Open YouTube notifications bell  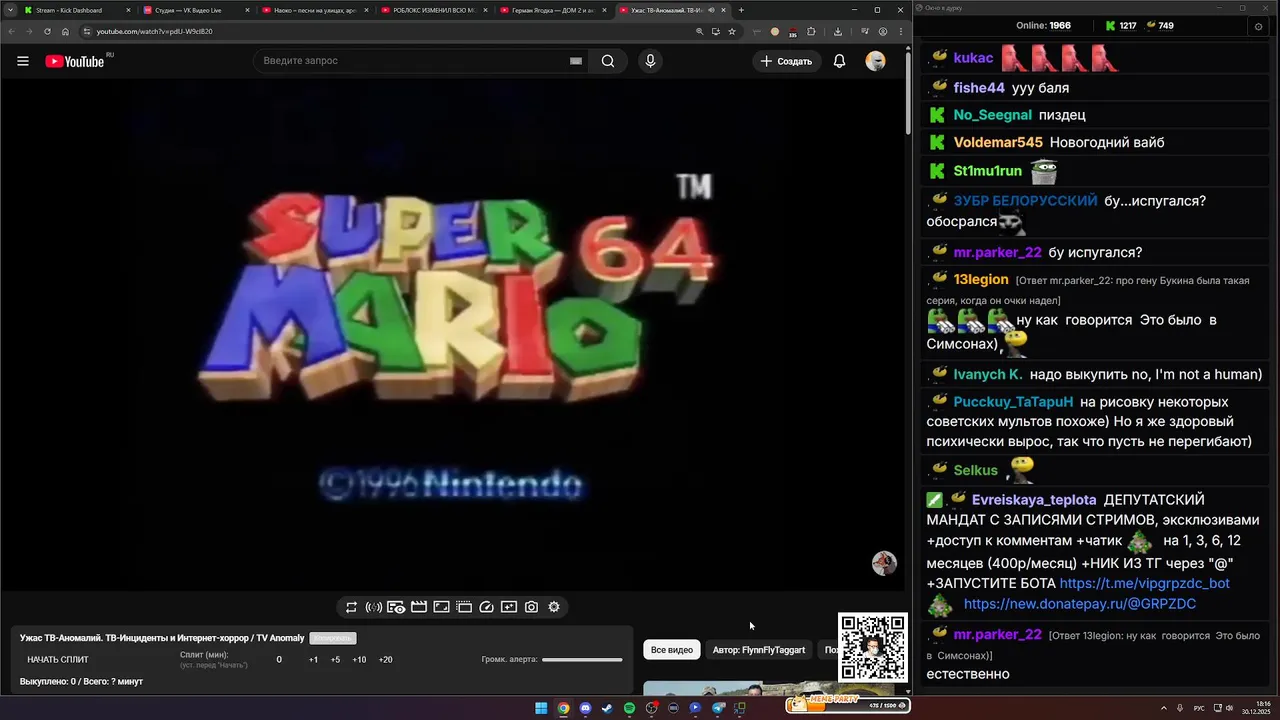coord(840,61)
